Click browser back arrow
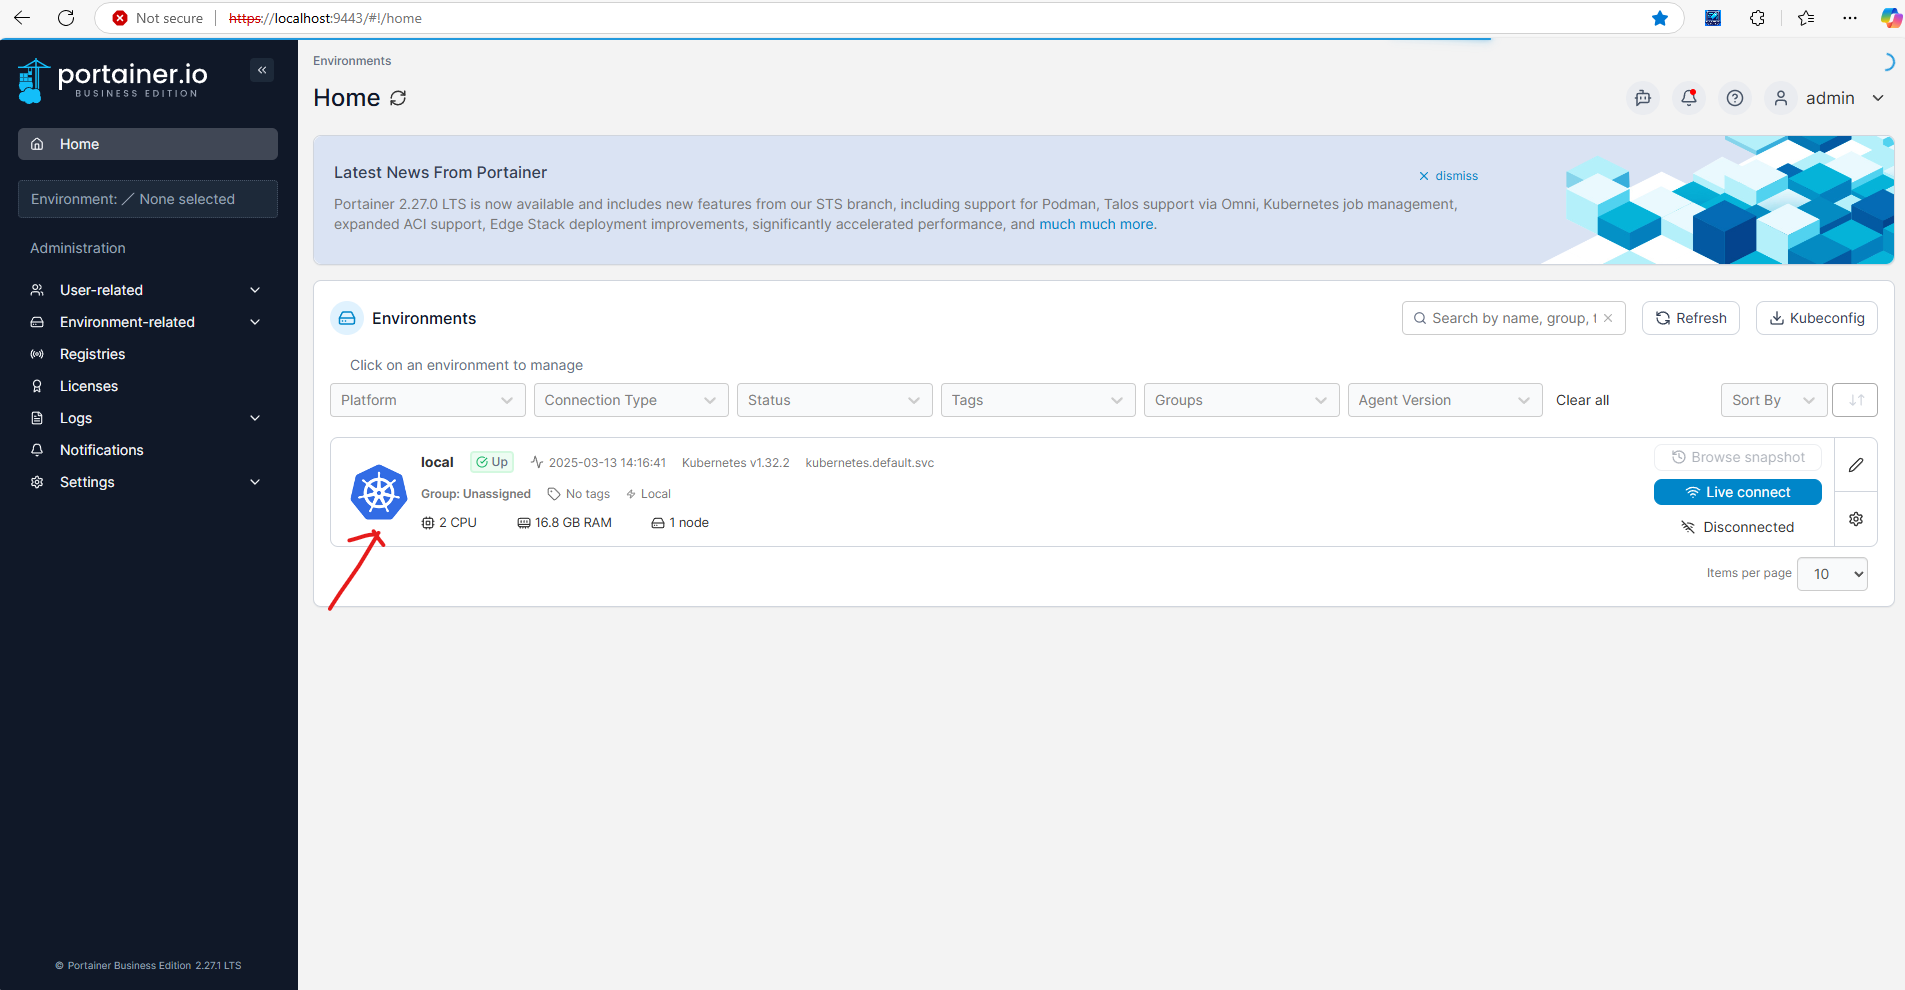Image resolution: width=1905 pixels, height=990 pixels. click(22, 18)
